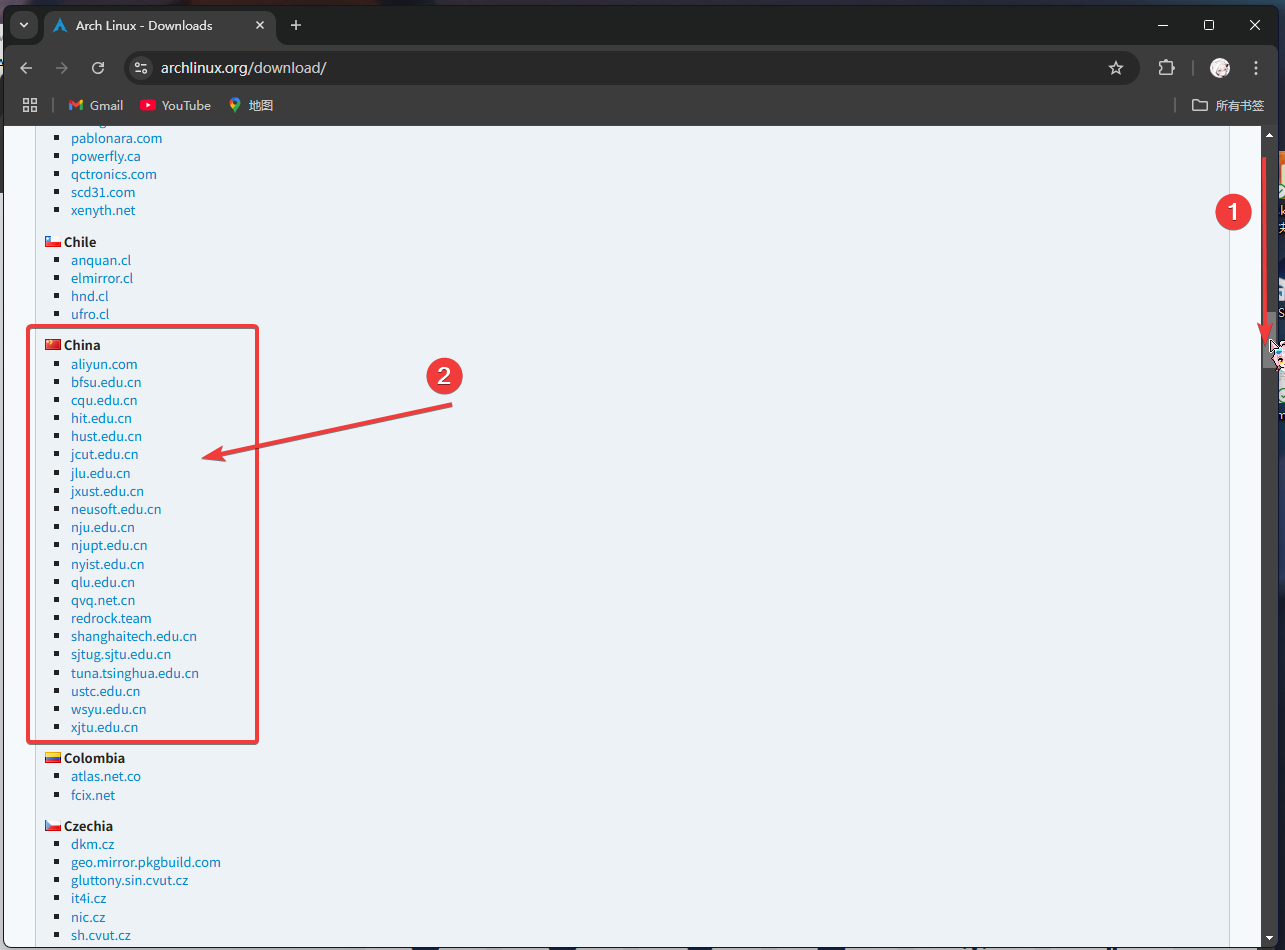Close the Arch Linux - Downloads tab
Image resolution: width=1285 pixels, height=950 pixels.
pyautogui.click(x=258, y=25)
